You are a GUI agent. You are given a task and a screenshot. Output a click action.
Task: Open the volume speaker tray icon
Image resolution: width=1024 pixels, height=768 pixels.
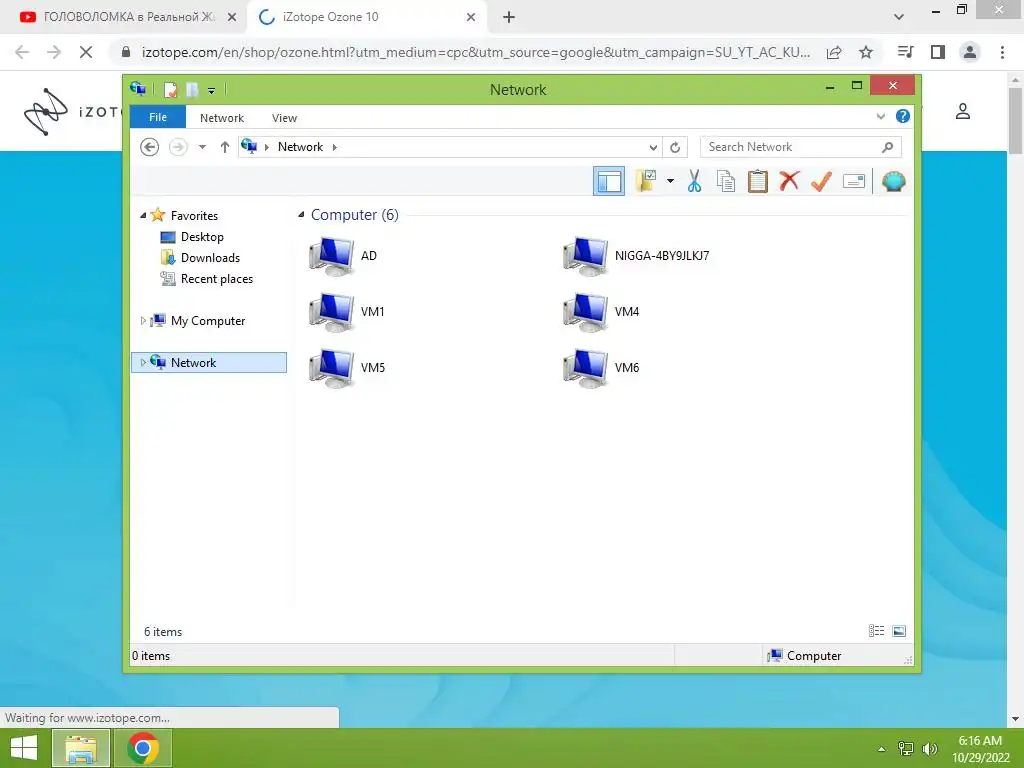[930, 749]
